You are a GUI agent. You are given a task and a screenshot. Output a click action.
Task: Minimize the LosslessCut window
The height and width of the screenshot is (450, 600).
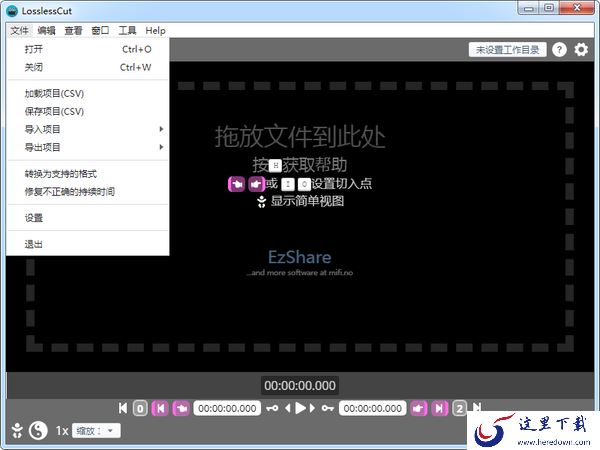(529, 8)
